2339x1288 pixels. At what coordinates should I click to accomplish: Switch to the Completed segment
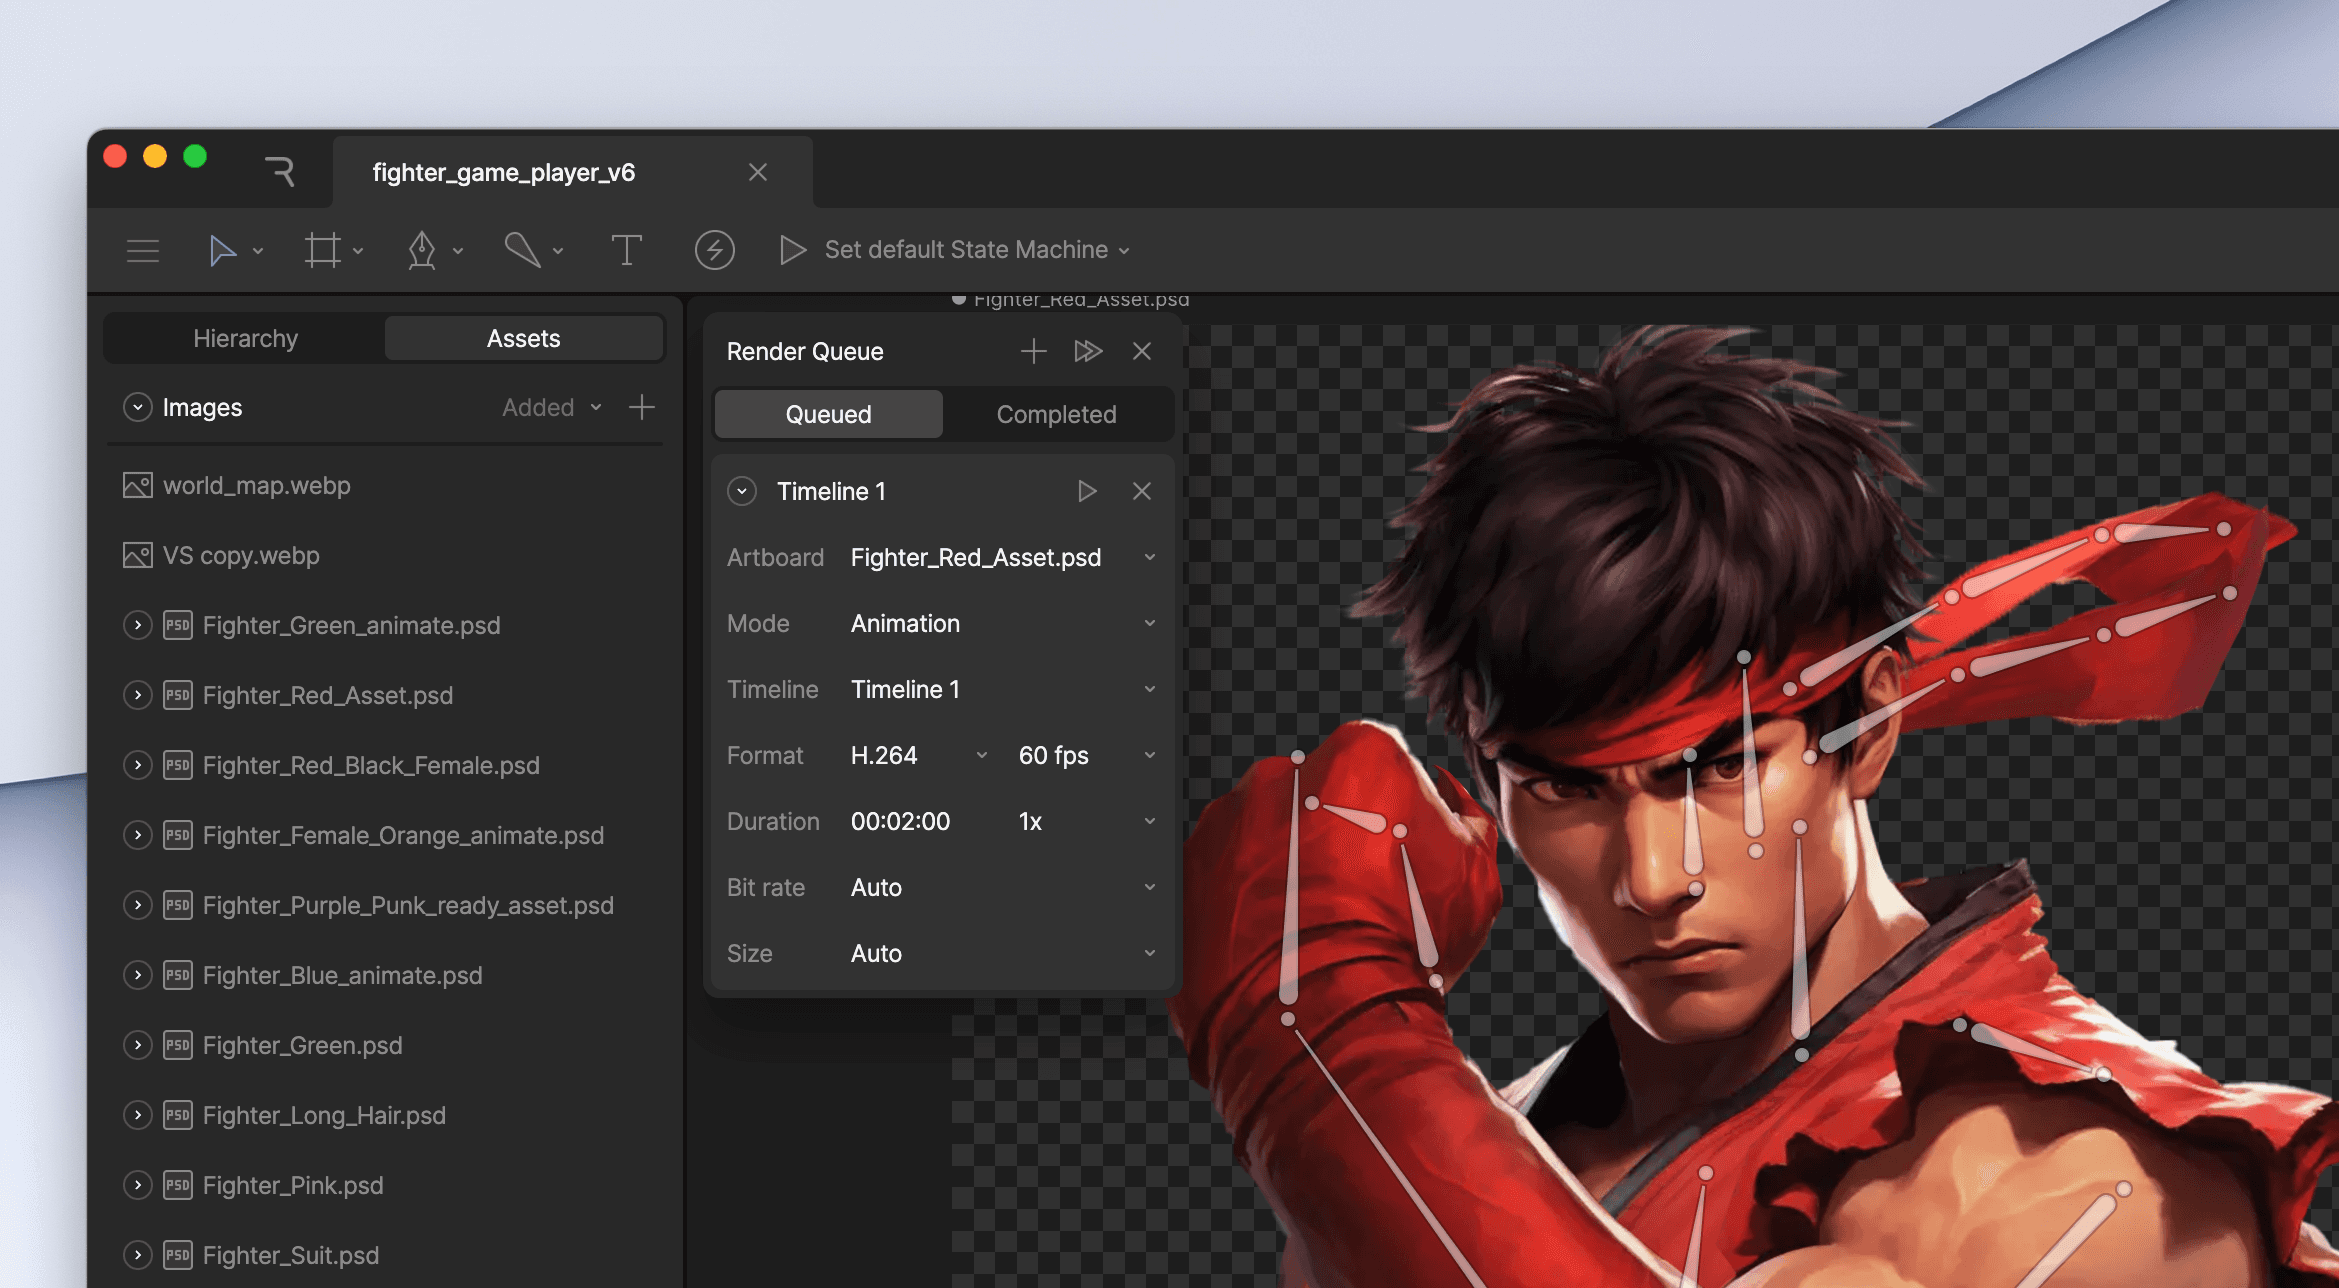coord(1056,414)
